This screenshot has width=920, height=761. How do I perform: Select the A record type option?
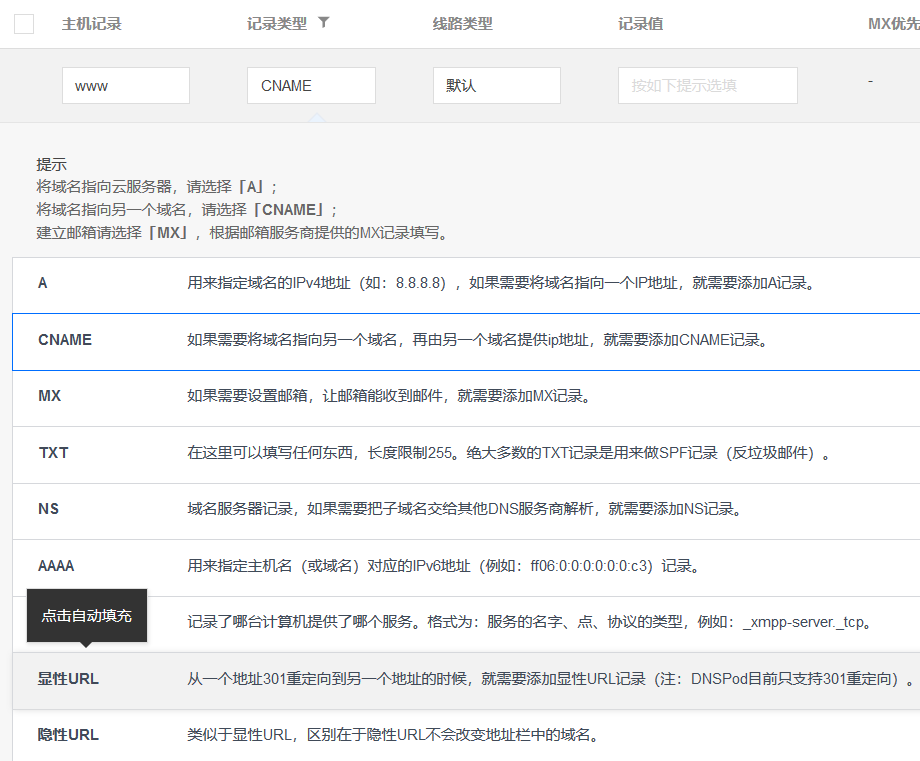point(465,284)
